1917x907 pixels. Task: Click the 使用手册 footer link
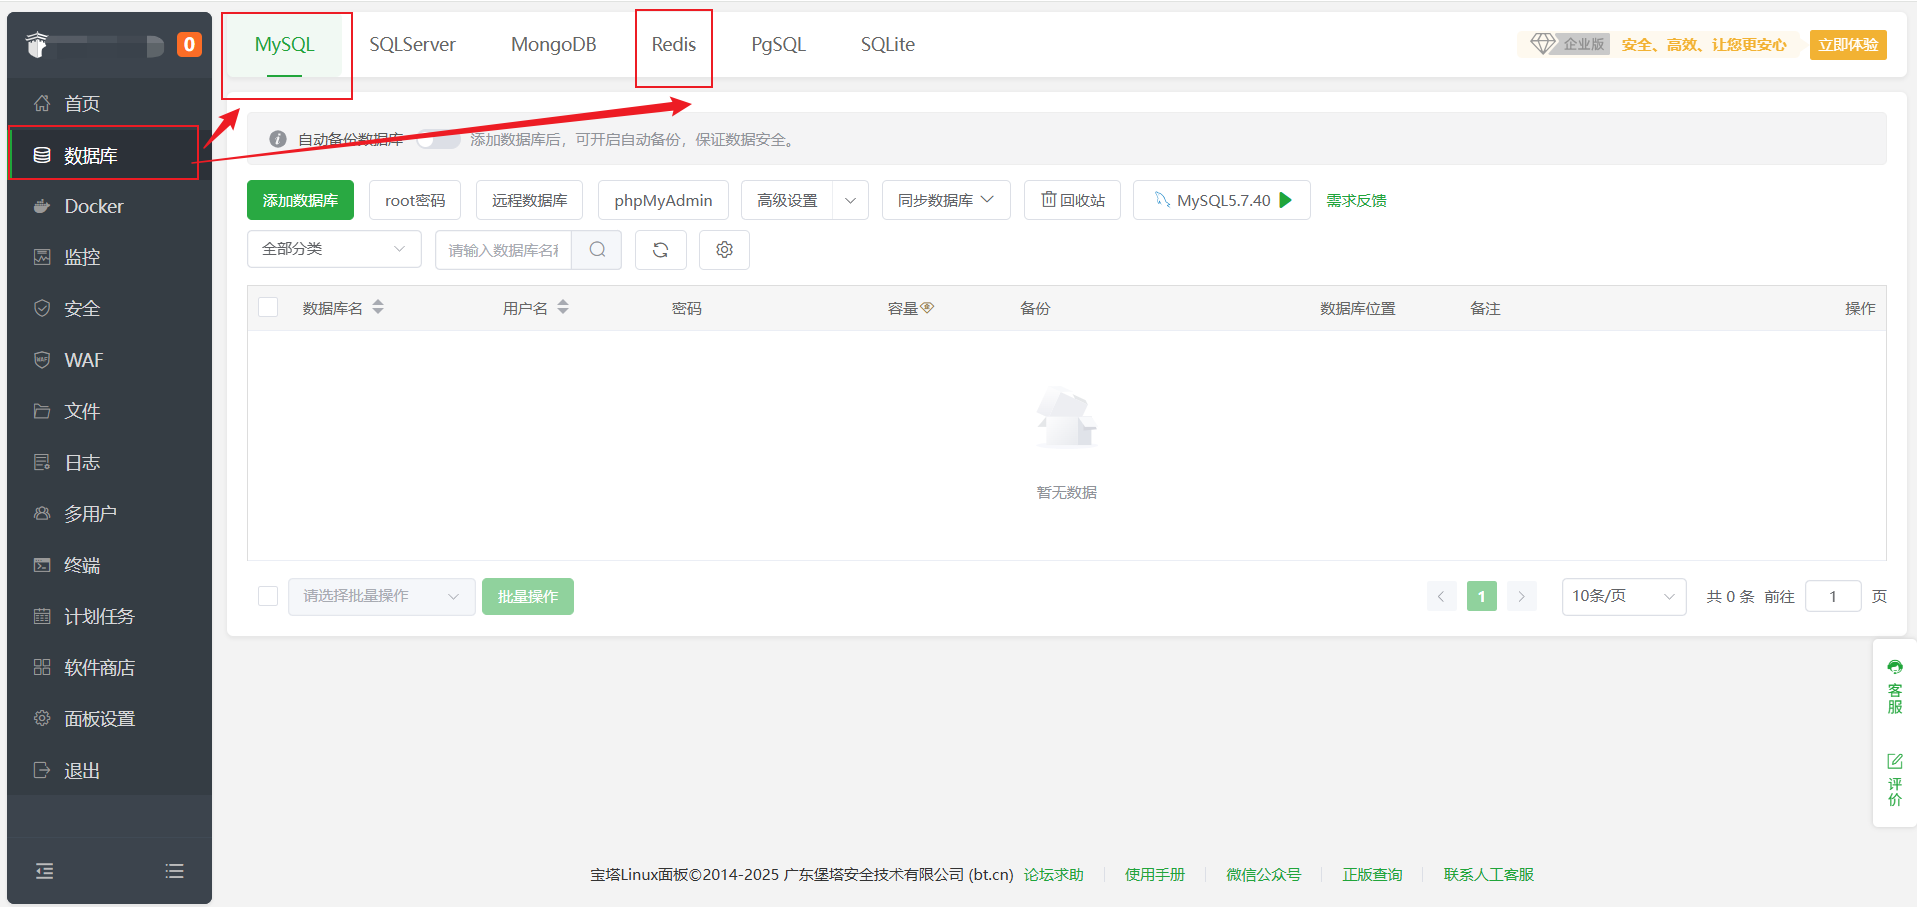click(1155, 874)
